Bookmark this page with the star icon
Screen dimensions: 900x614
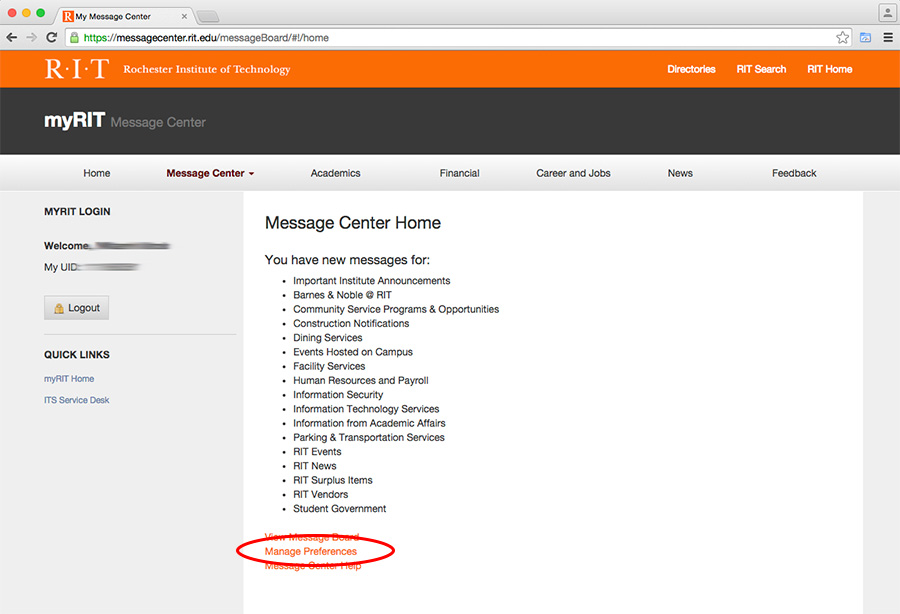(842, 38)
